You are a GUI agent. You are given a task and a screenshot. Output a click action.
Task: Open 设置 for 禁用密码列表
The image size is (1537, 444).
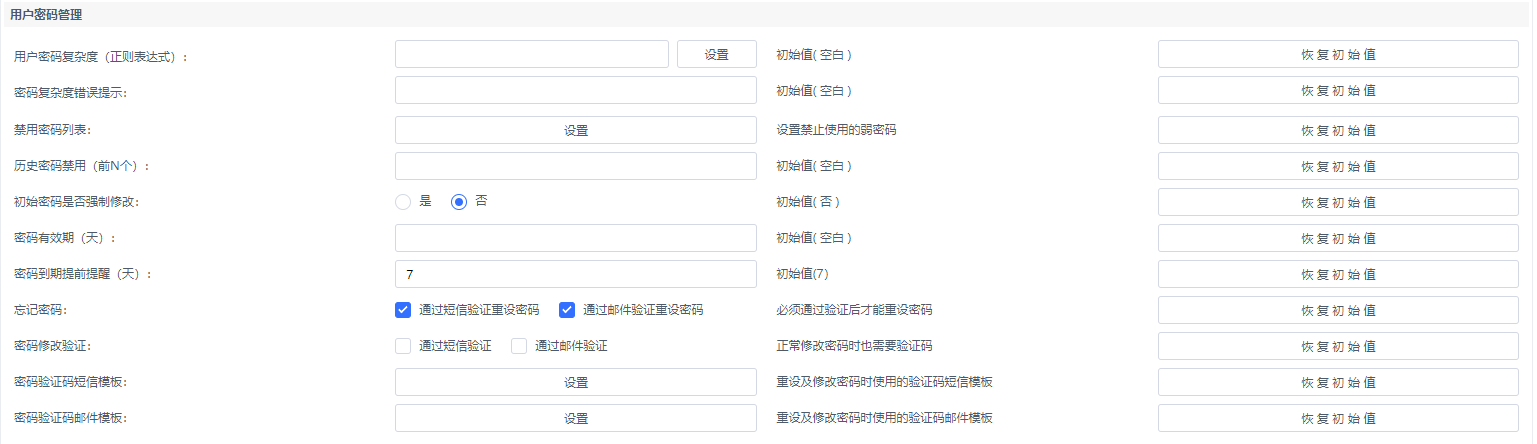pos(576,130)
